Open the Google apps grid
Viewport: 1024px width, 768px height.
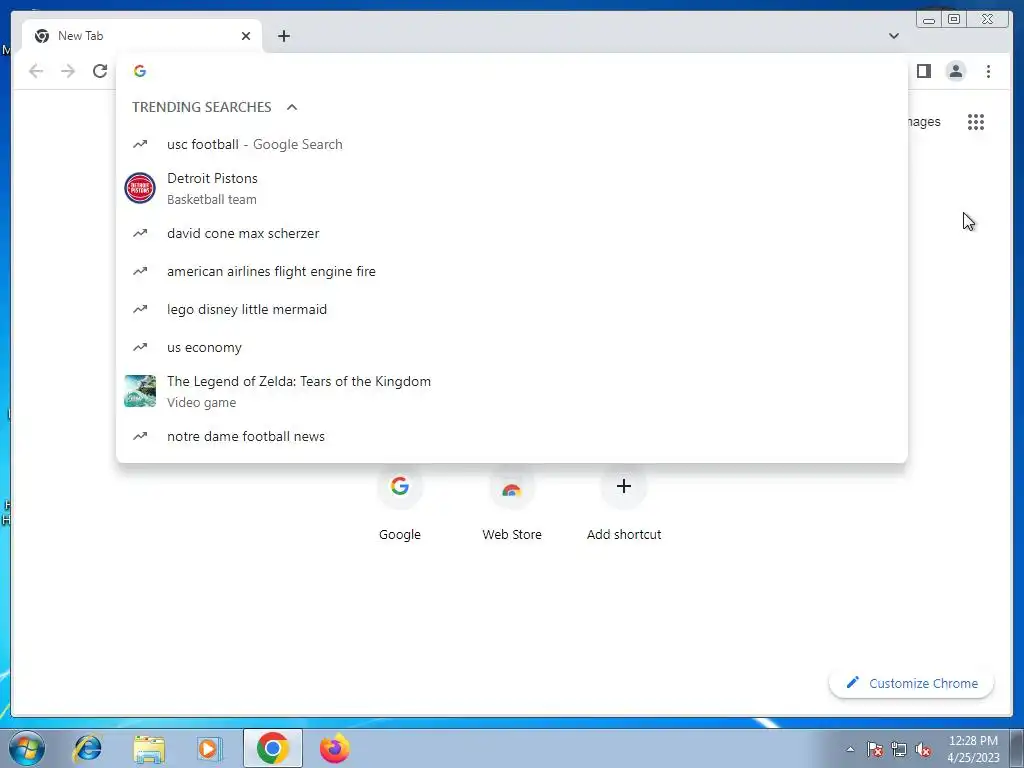[x=976, y=121]
